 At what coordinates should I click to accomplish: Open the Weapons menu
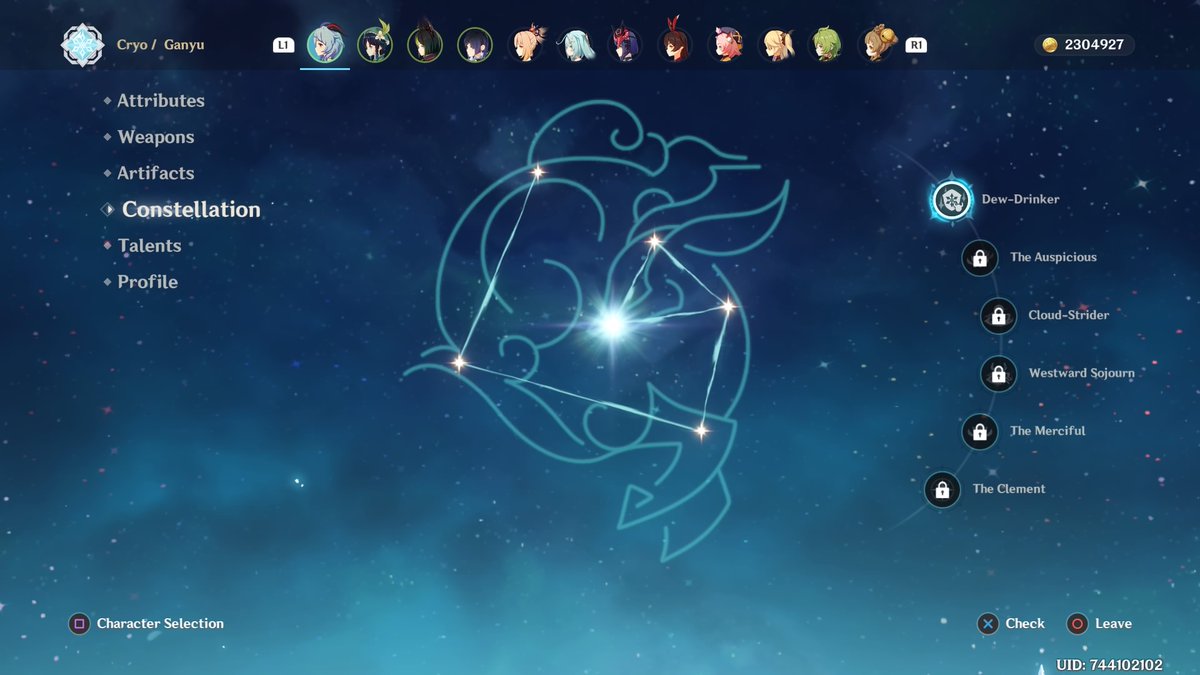156,137
